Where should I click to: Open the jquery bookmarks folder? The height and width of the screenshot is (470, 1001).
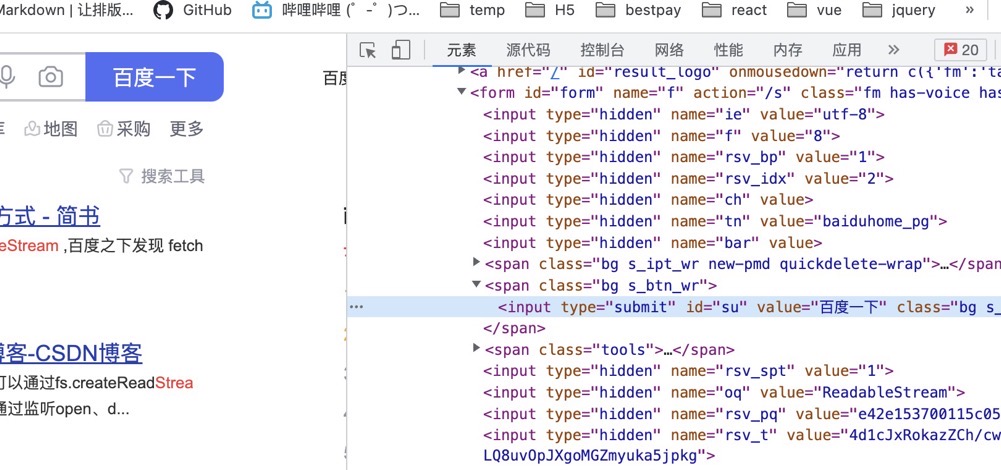point(898,10)
